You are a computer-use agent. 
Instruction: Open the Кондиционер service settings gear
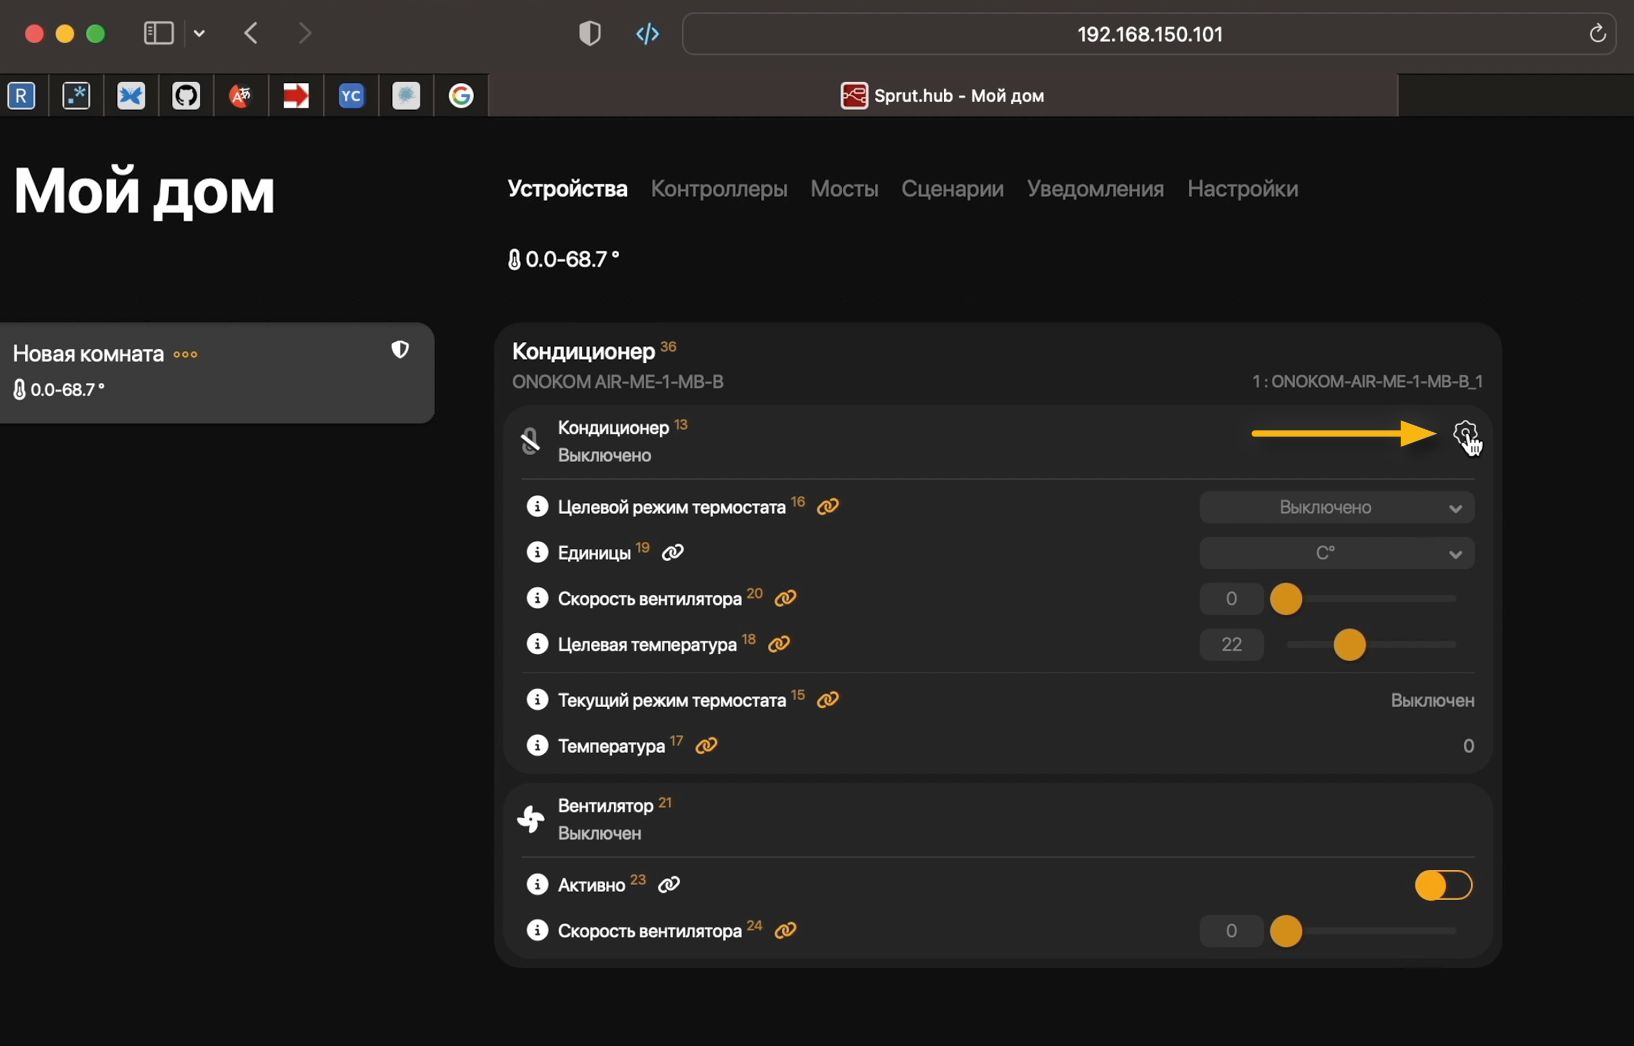[x=1464, y=434]
